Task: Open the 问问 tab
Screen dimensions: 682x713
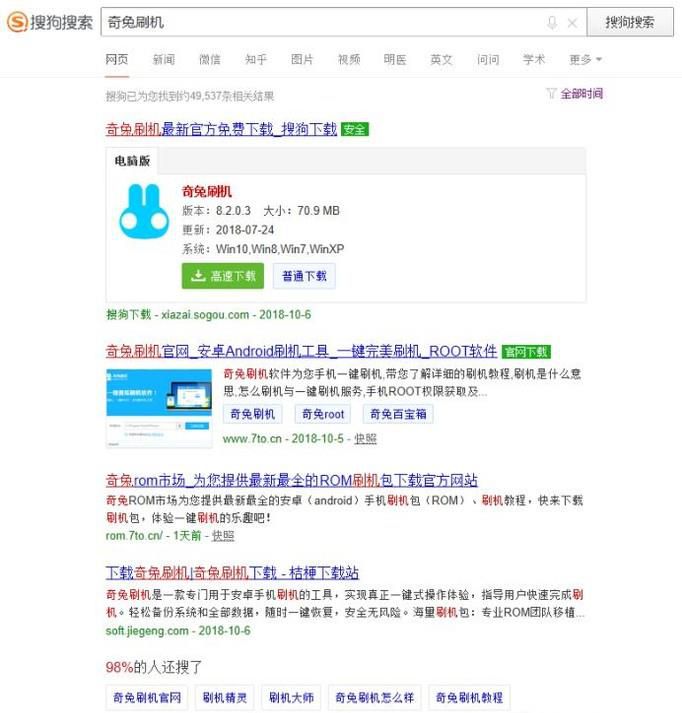Action: tap(488, 60)
